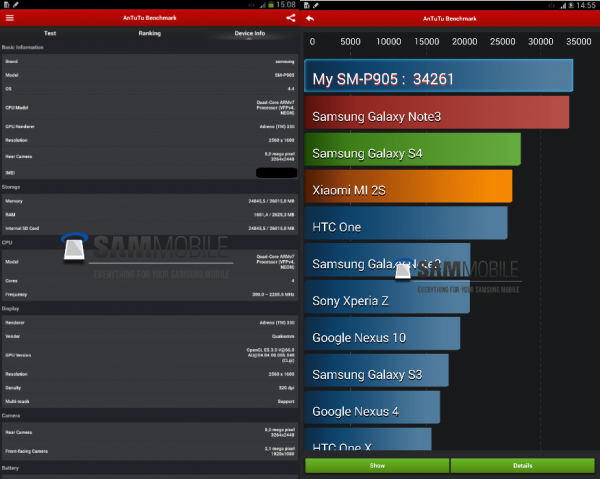Tap the back arrow in right AnTuTu screen

310,18
